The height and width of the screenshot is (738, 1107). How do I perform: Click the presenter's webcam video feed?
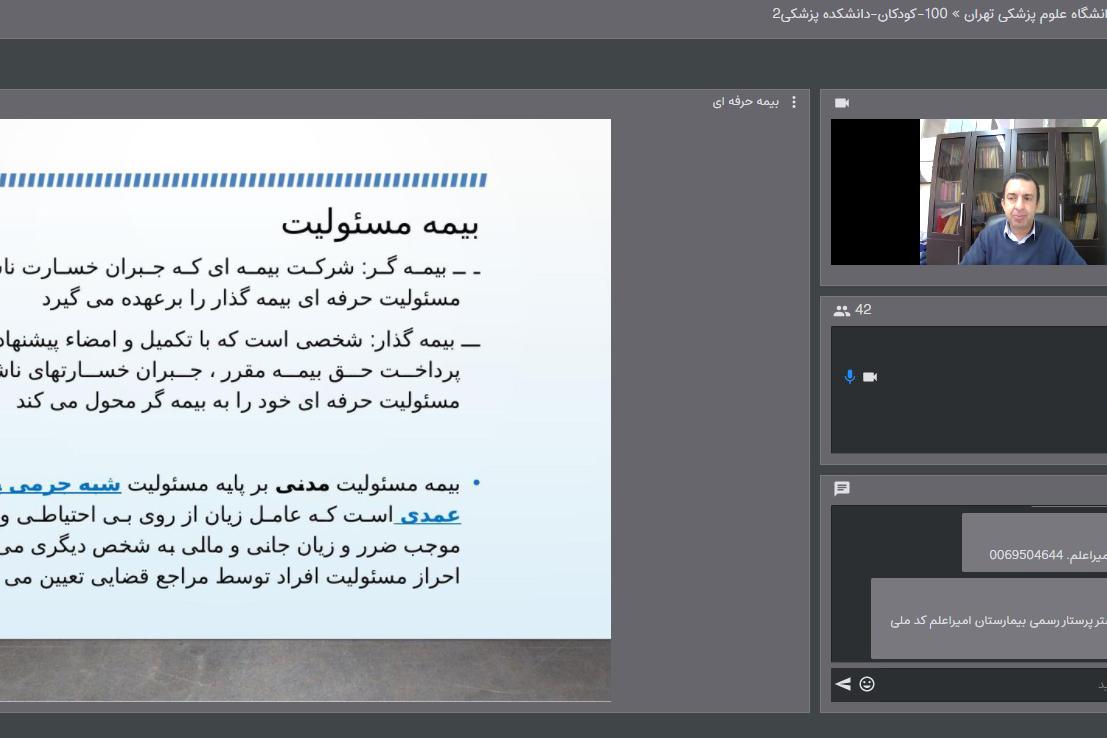click(x=1012, y=192)
